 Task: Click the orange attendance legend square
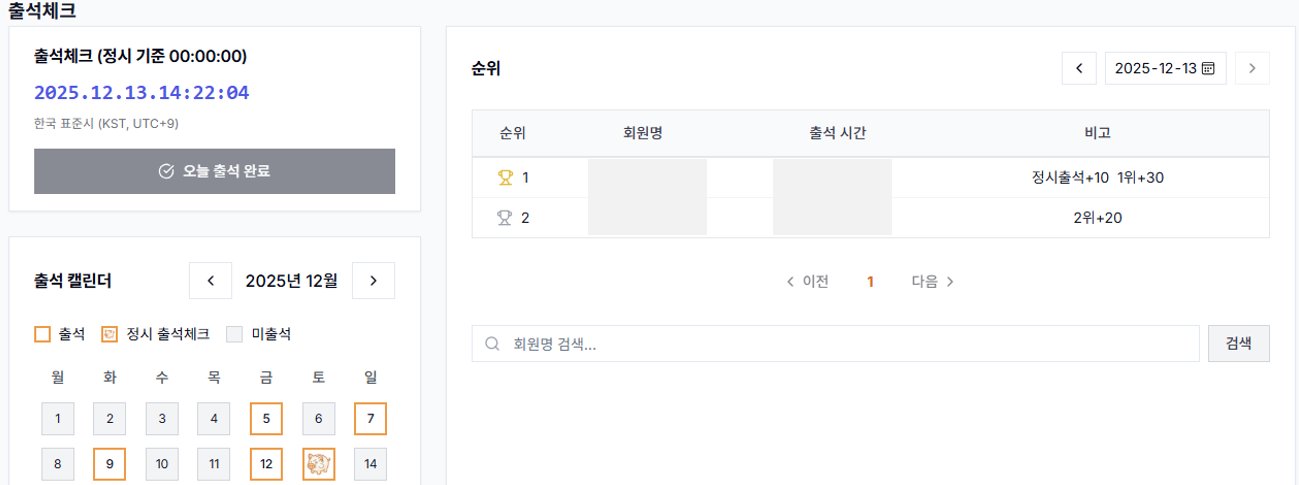(x=42, y=334)
